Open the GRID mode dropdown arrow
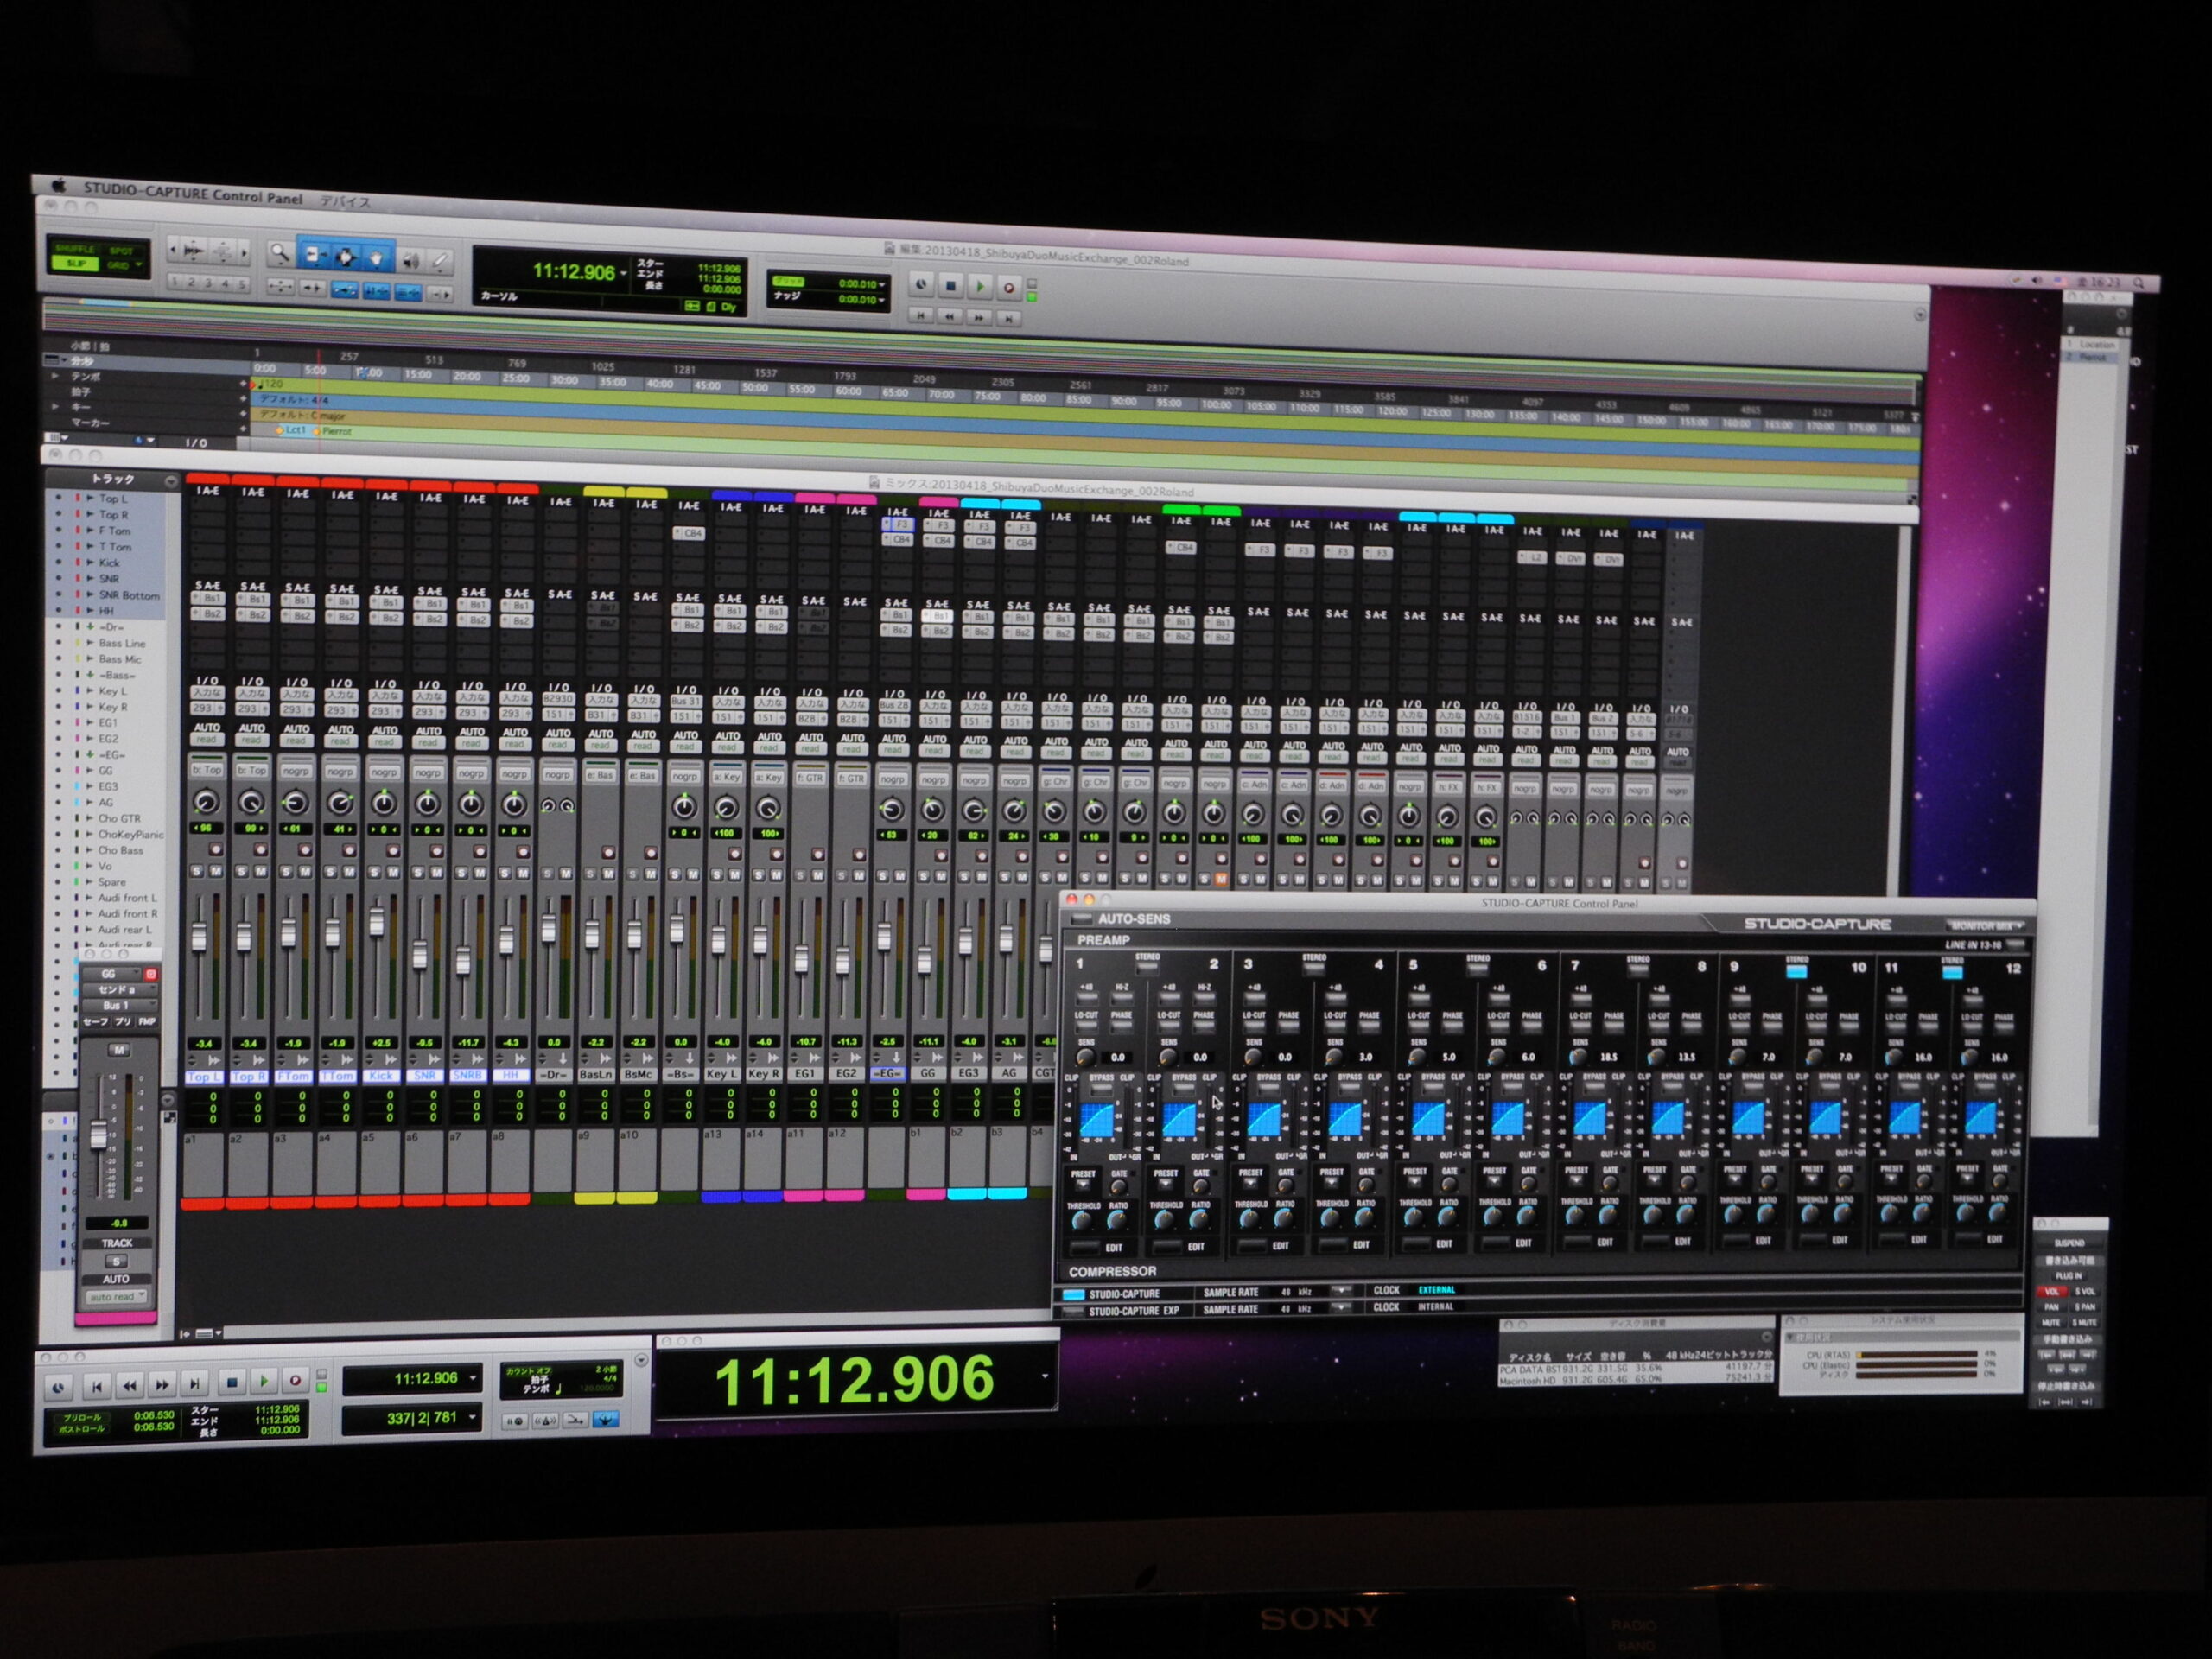 point(140,266)
